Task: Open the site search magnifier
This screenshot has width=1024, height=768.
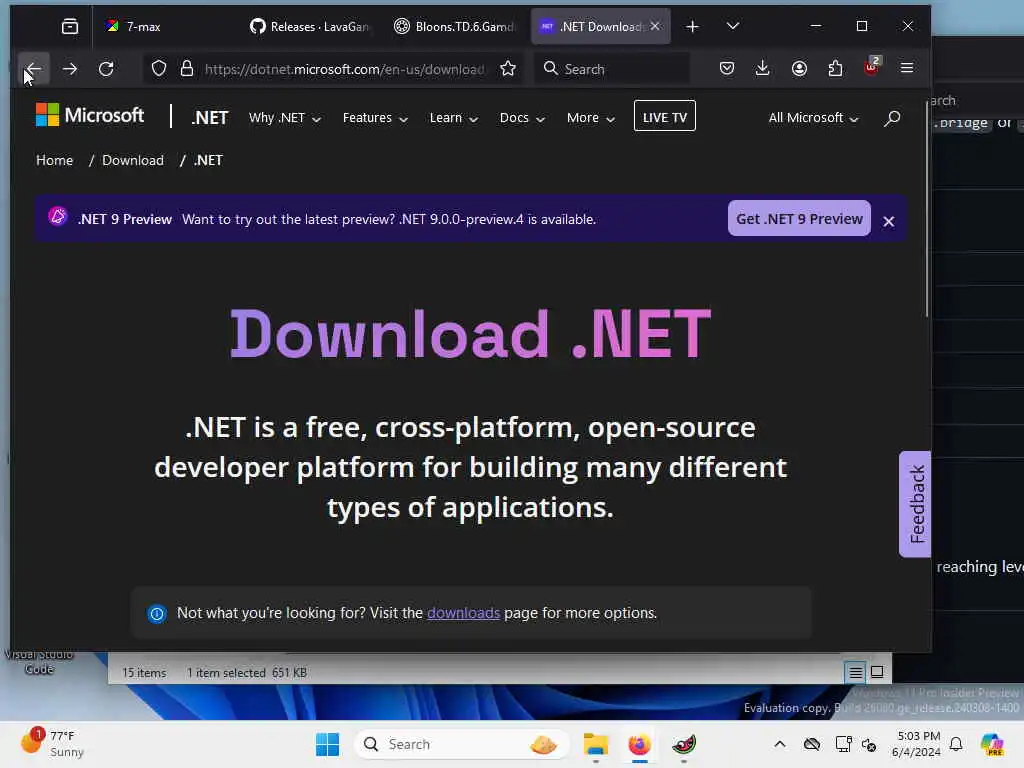Action: (x=892, y=118)
